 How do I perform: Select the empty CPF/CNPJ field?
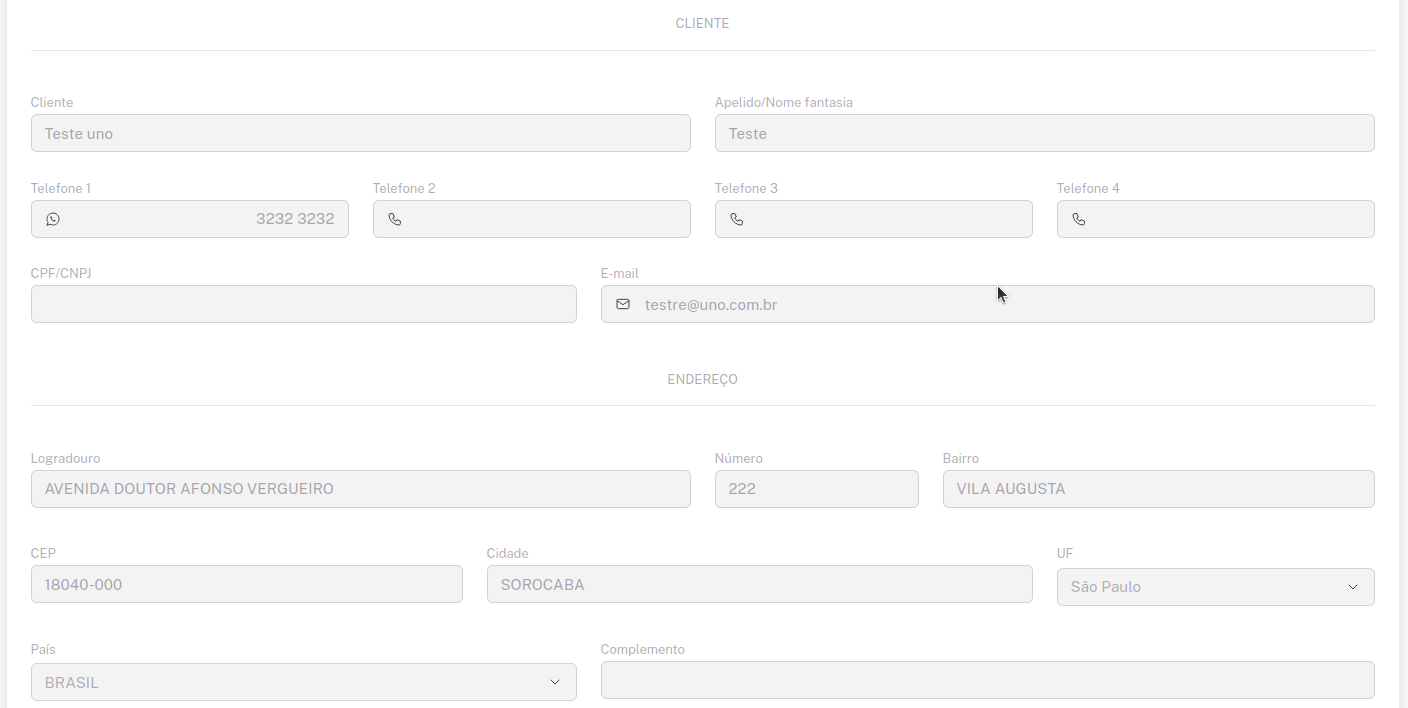[x=303, y=304]
